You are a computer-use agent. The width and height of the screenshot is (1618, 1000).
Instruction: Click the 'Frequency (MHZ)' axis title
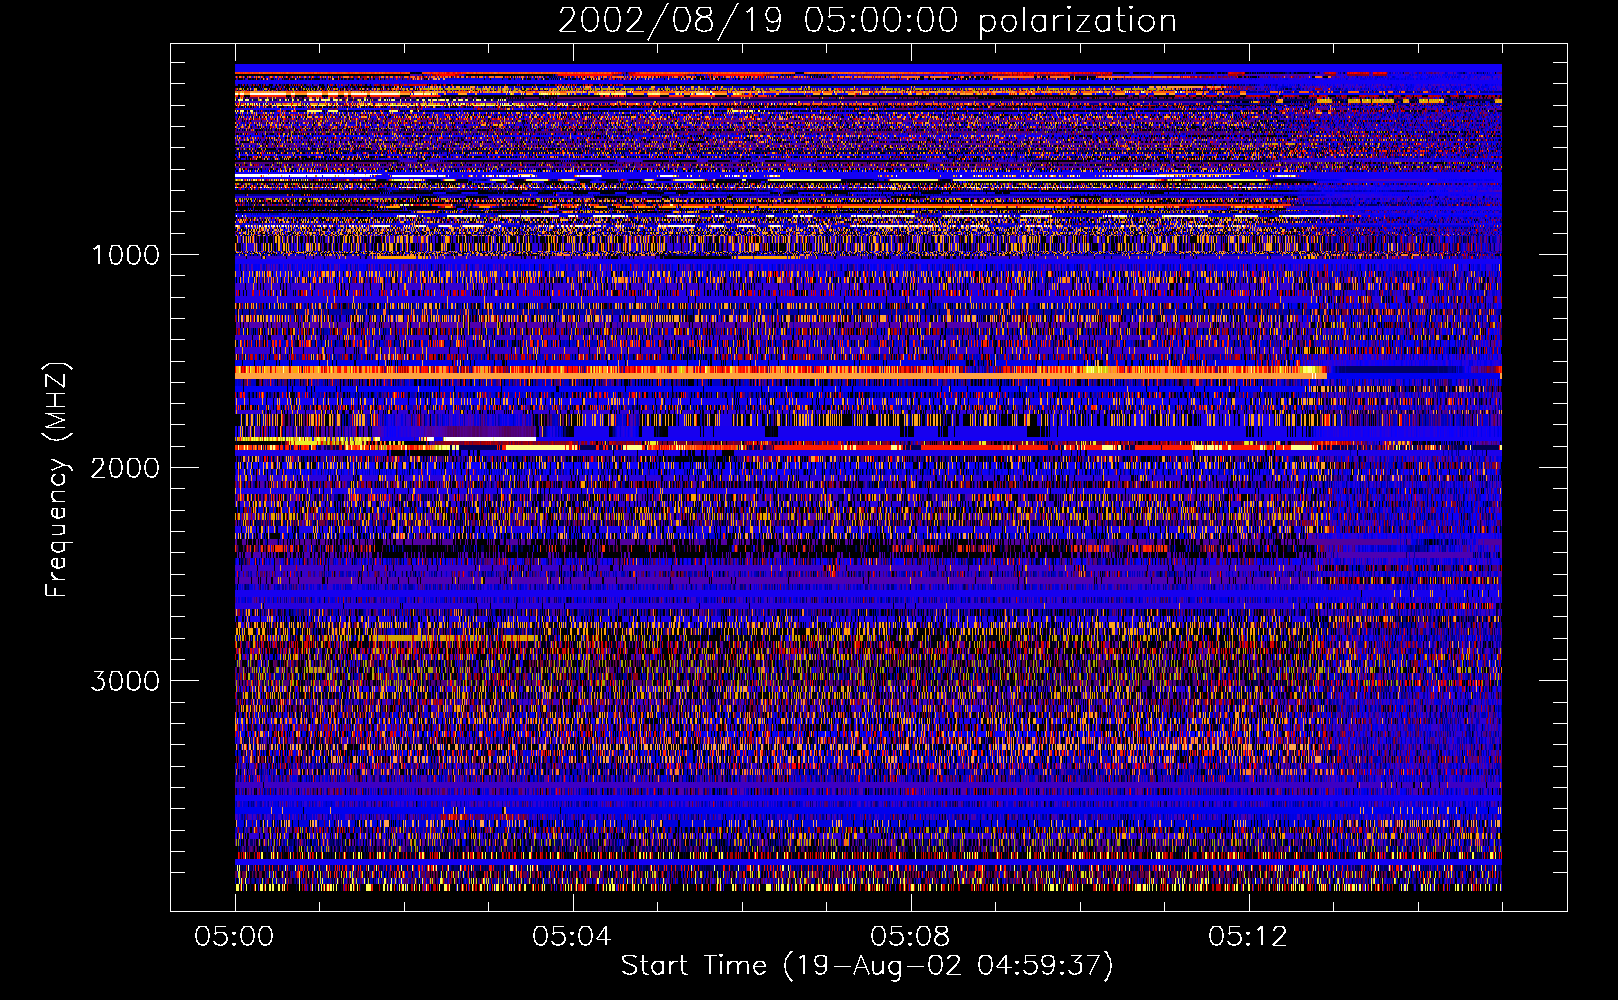point(57,480)
